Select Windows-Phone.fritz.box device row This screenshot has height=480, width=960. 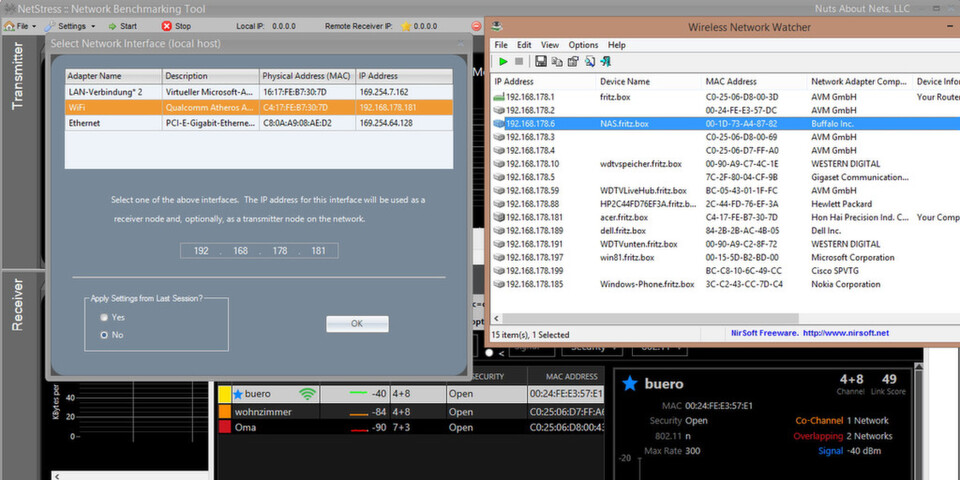[x=726, y=284]
